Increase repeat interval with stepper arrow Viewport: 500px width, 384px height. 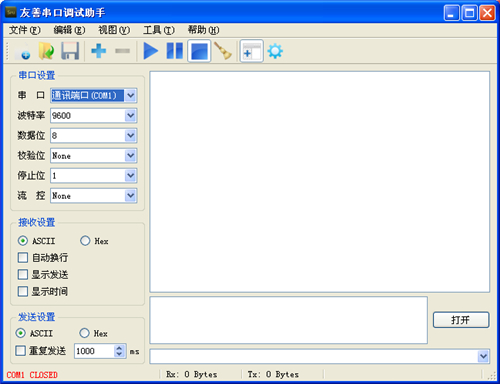pyautogui.click(x=119, y=348)
